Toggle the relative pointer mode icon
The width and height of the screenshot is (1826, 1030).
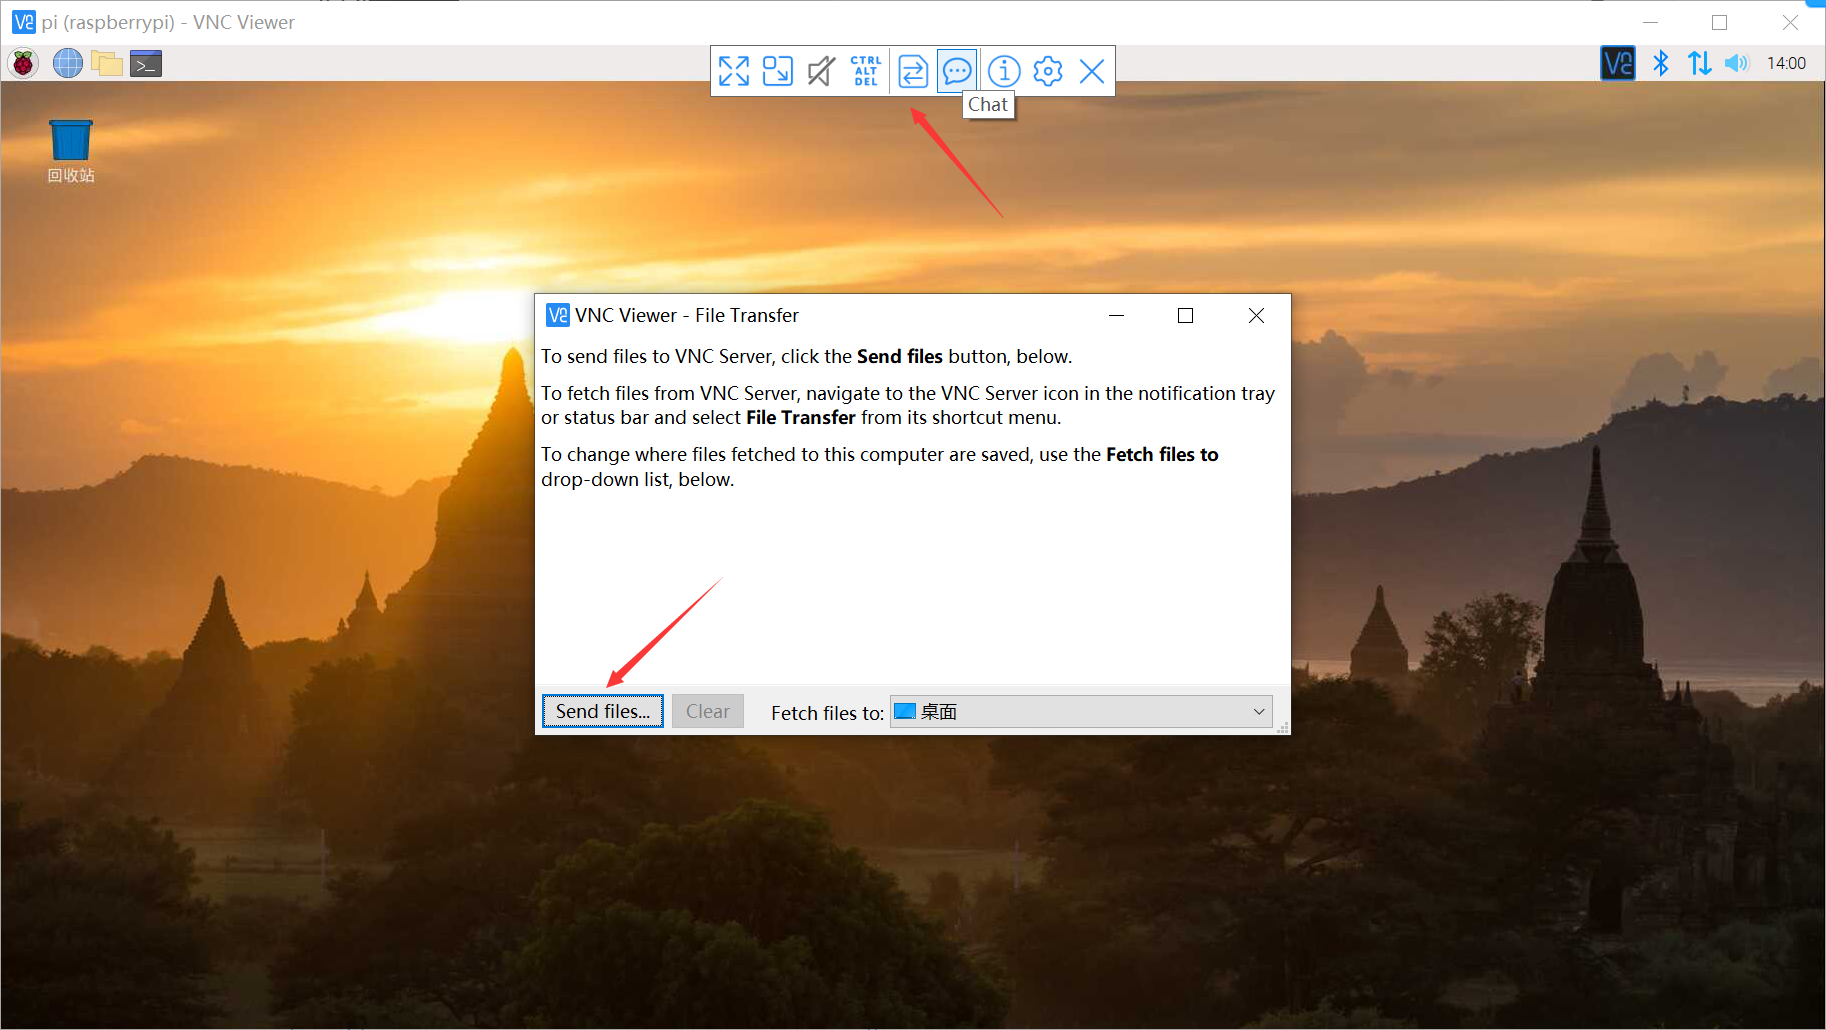[778, 71]
